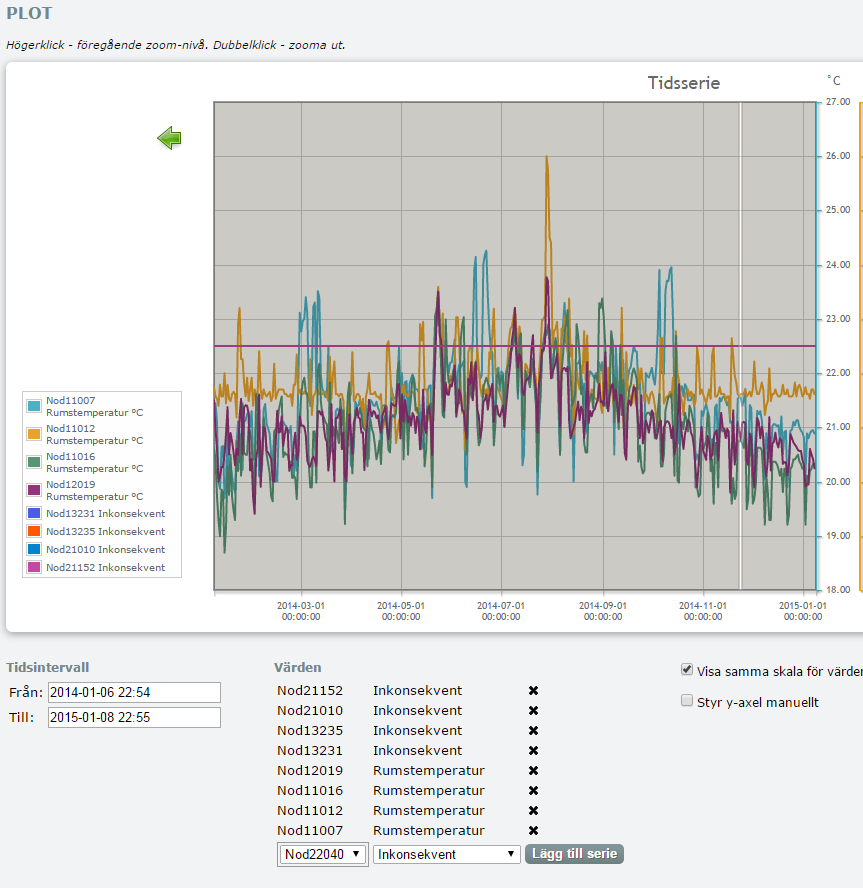Click the 'Från' date input field
Image resolution: width=863 pixels, height=888 pixels.
(134, 692)
